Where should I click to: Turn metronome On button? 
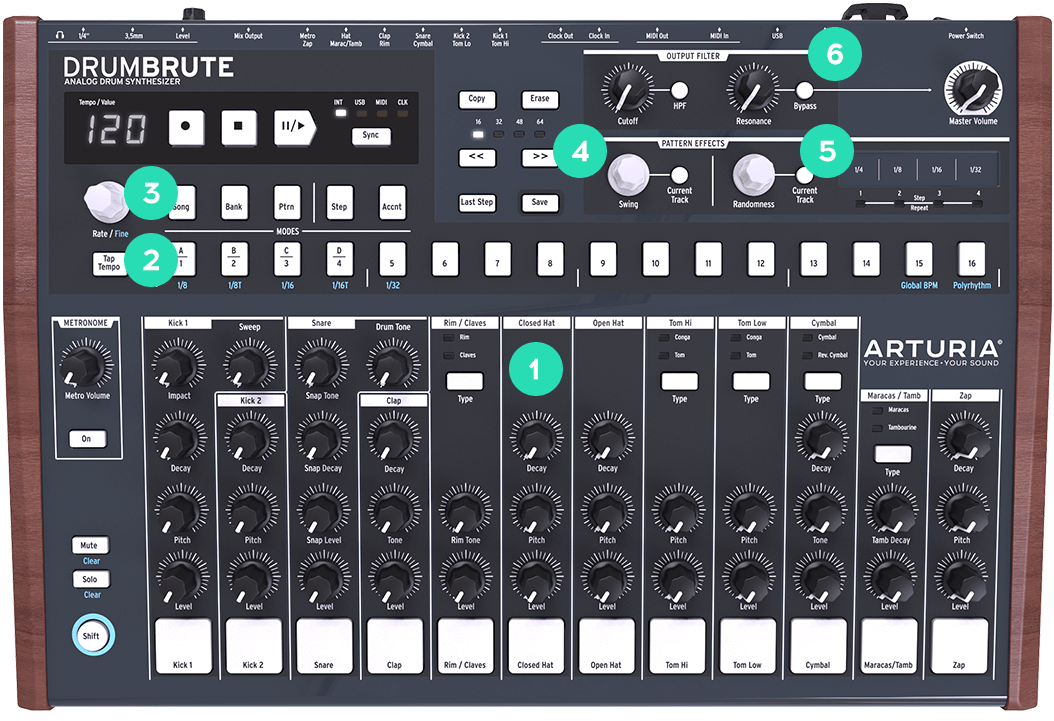(87, 439)
